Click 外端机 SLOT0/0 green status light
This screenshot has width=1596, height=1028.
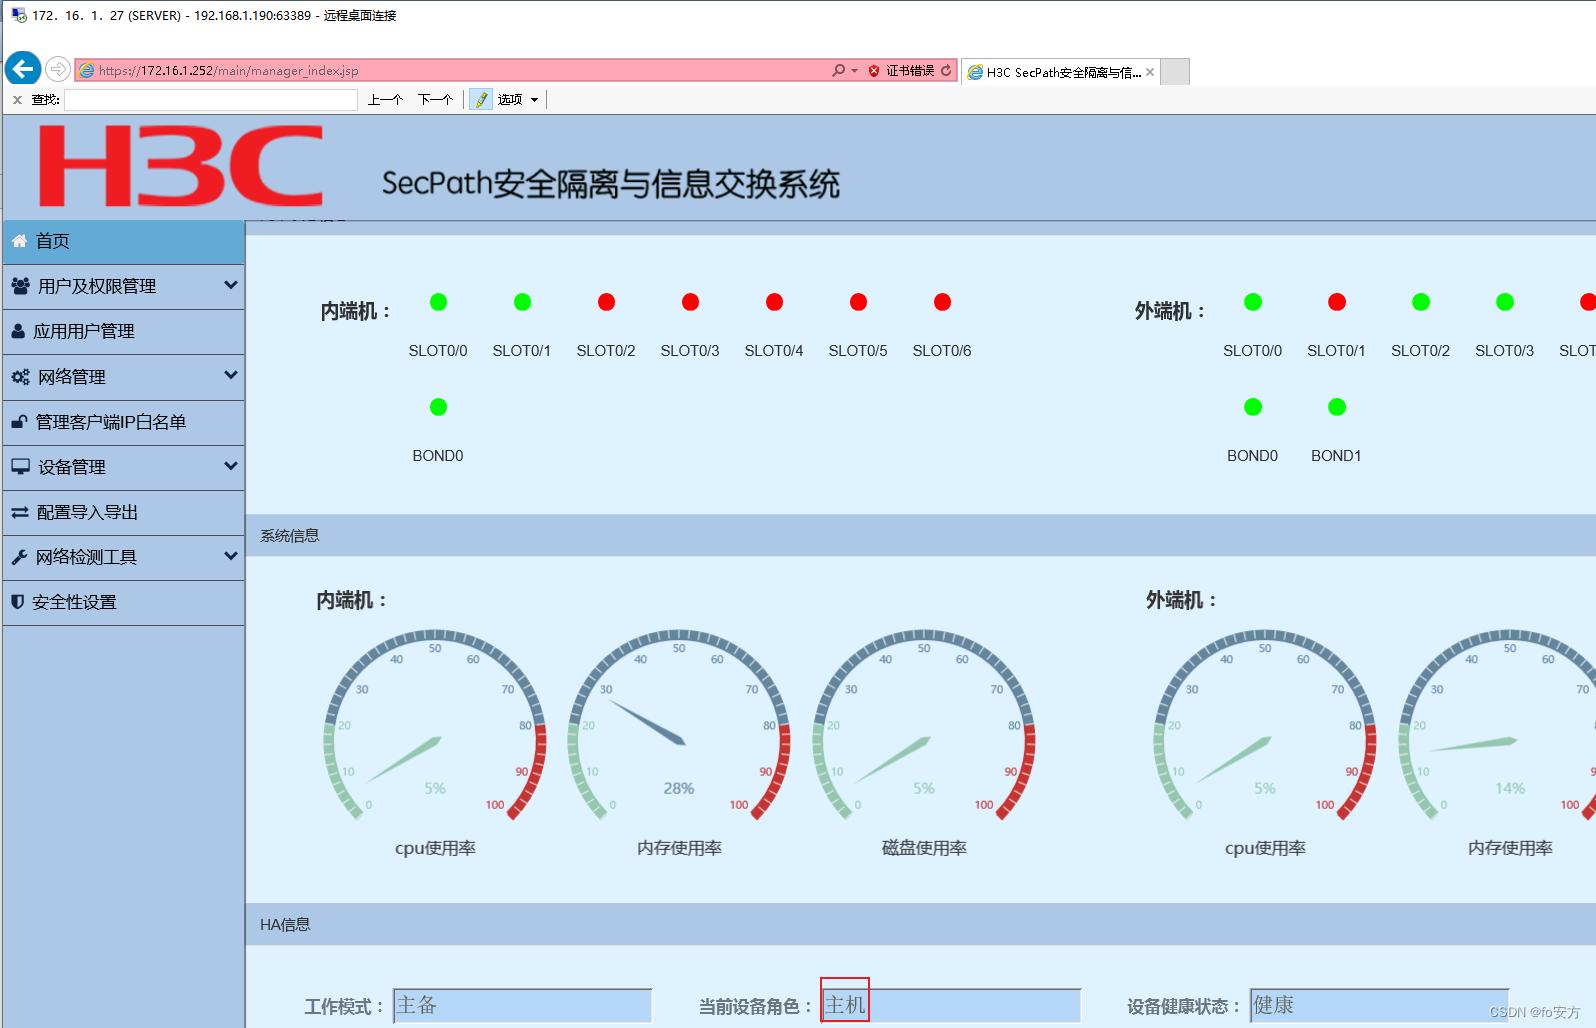1253,302
